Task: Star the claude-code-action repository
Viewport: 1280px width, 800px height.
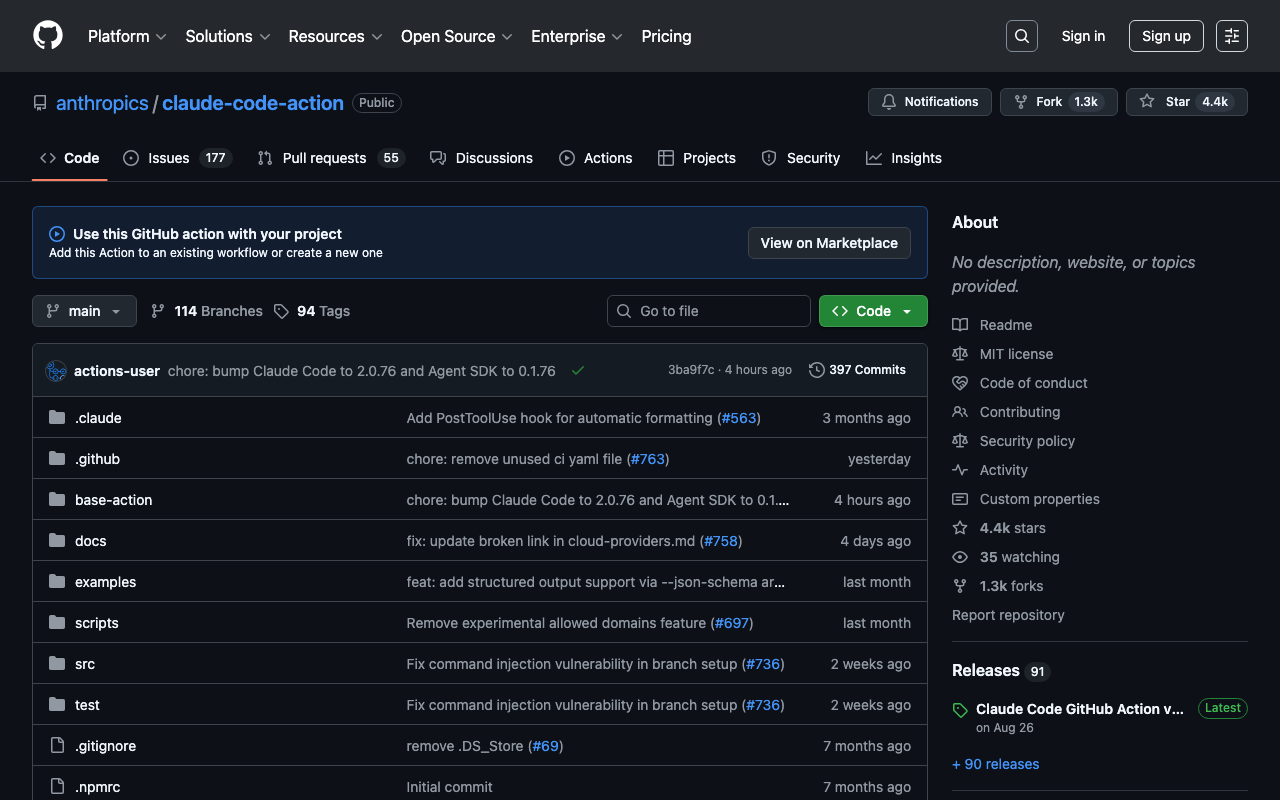Action: click(1186, 102)
